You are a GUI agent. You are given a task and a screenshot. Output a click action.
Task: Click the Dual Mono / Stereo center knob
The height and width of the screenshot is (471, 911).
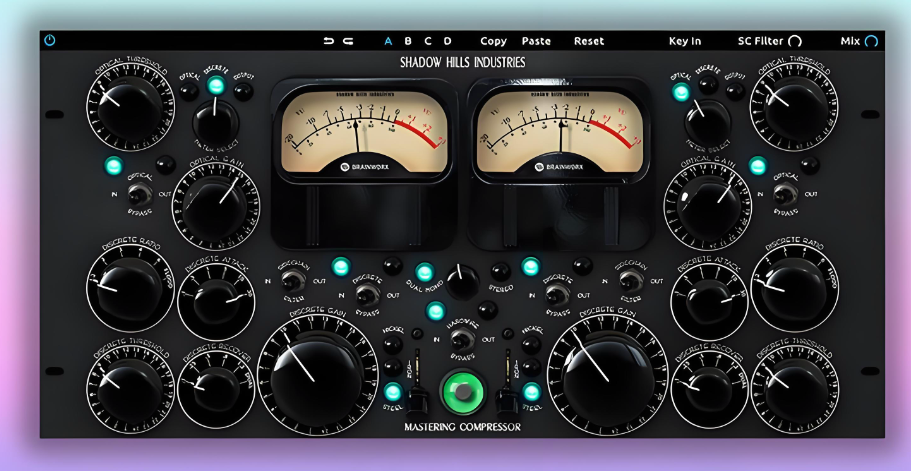(462, 282)
